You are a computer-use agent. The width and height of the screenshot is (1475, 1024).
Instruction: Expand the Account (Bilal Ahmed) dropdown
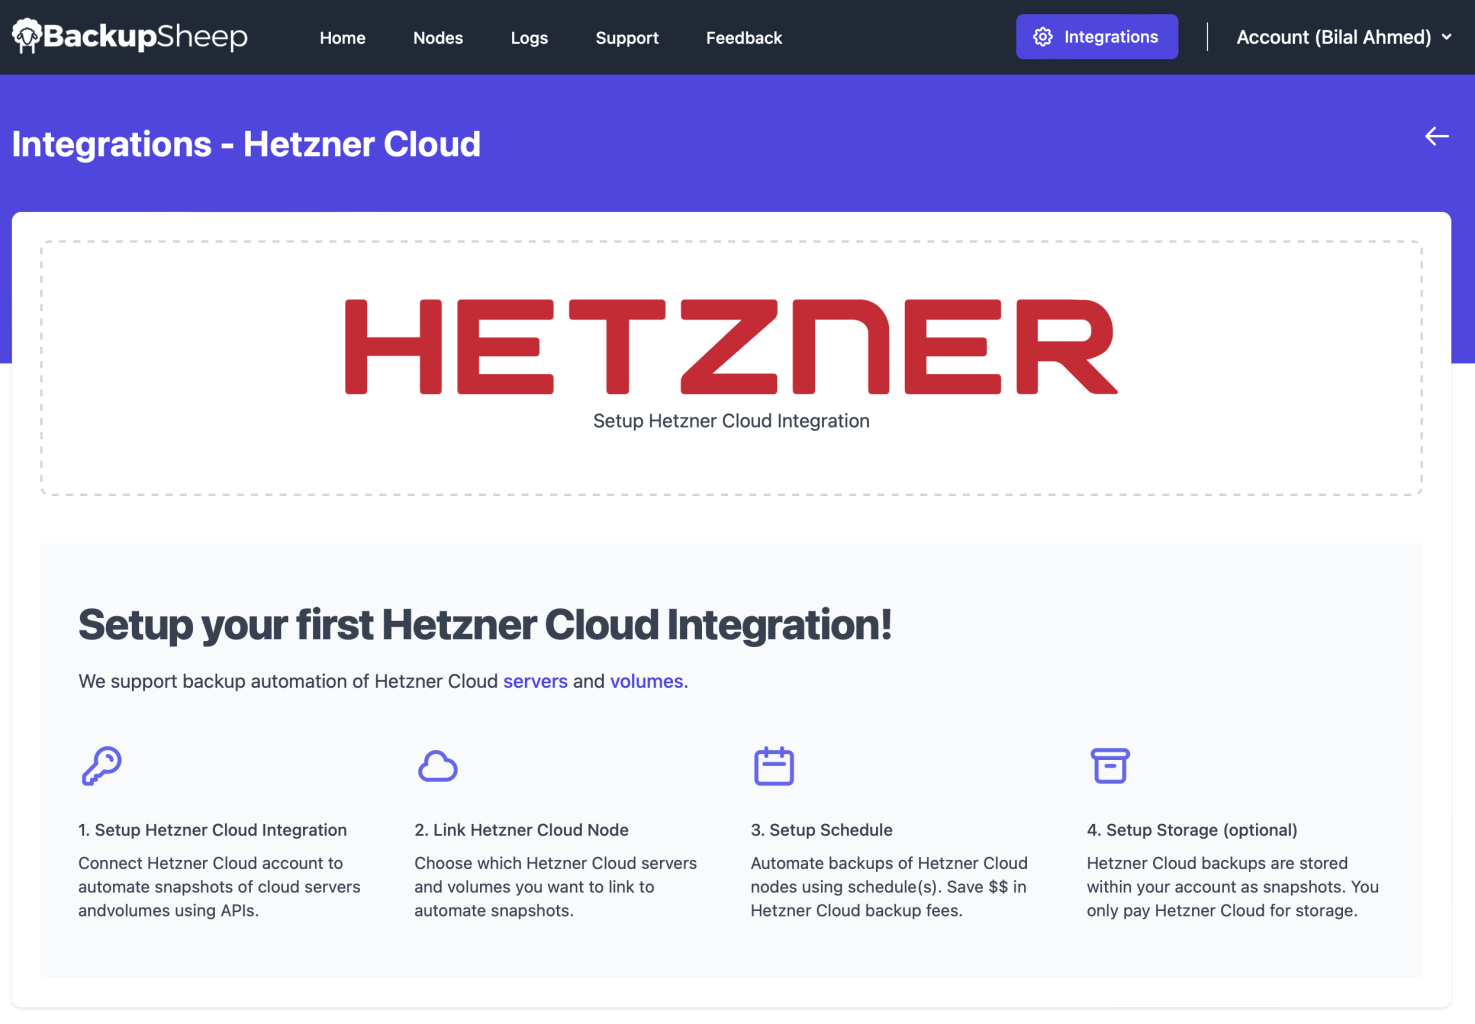tap(1344, 37)
